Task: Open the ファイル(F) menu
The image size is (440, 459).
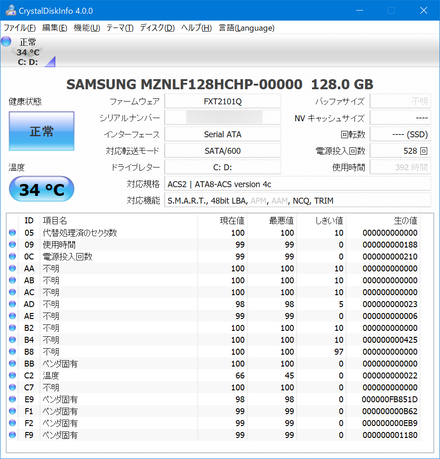Action: coord(19,28)
